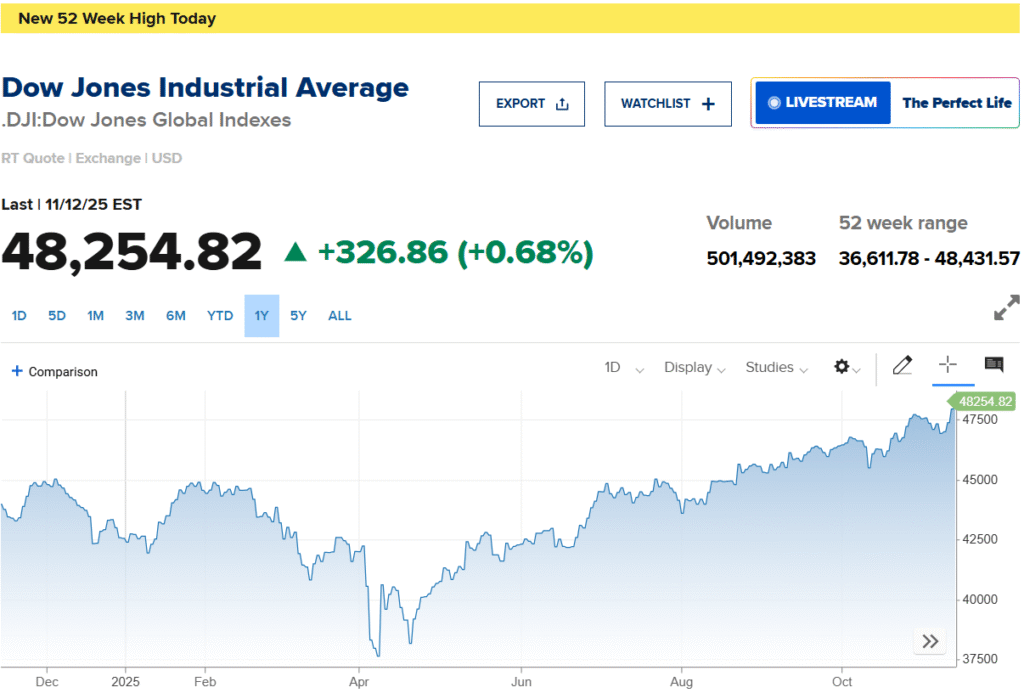Image resolution: width=1024 pixels, height=693 pixels.
Task: Click the double-arrow scroll-to-latest button
Action: coord(930,642)
